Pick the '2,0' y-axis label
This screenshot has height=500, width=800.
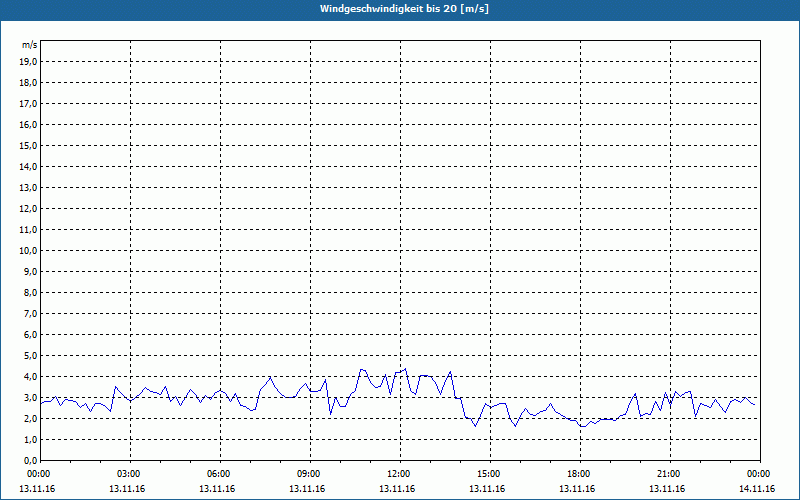pyautogui.click(x=30, y=418)
